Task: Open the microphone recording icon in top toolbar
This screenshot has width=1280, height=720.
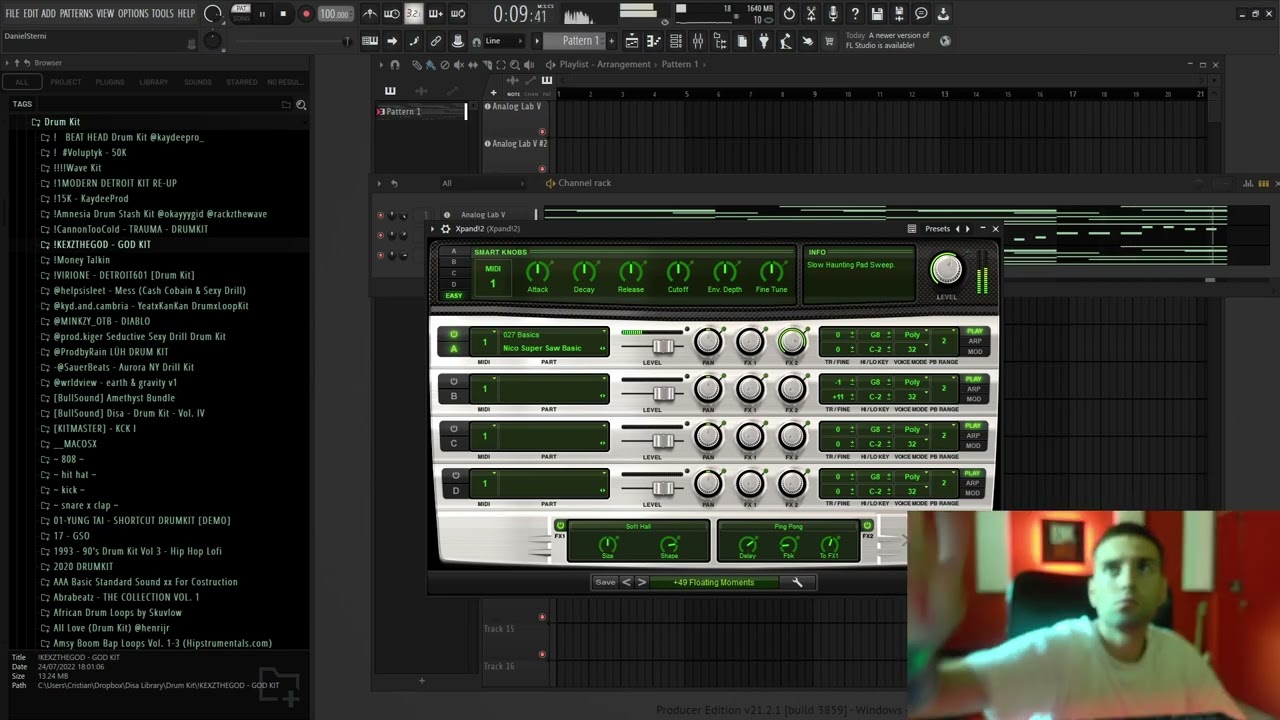Action: click(833, 14)
